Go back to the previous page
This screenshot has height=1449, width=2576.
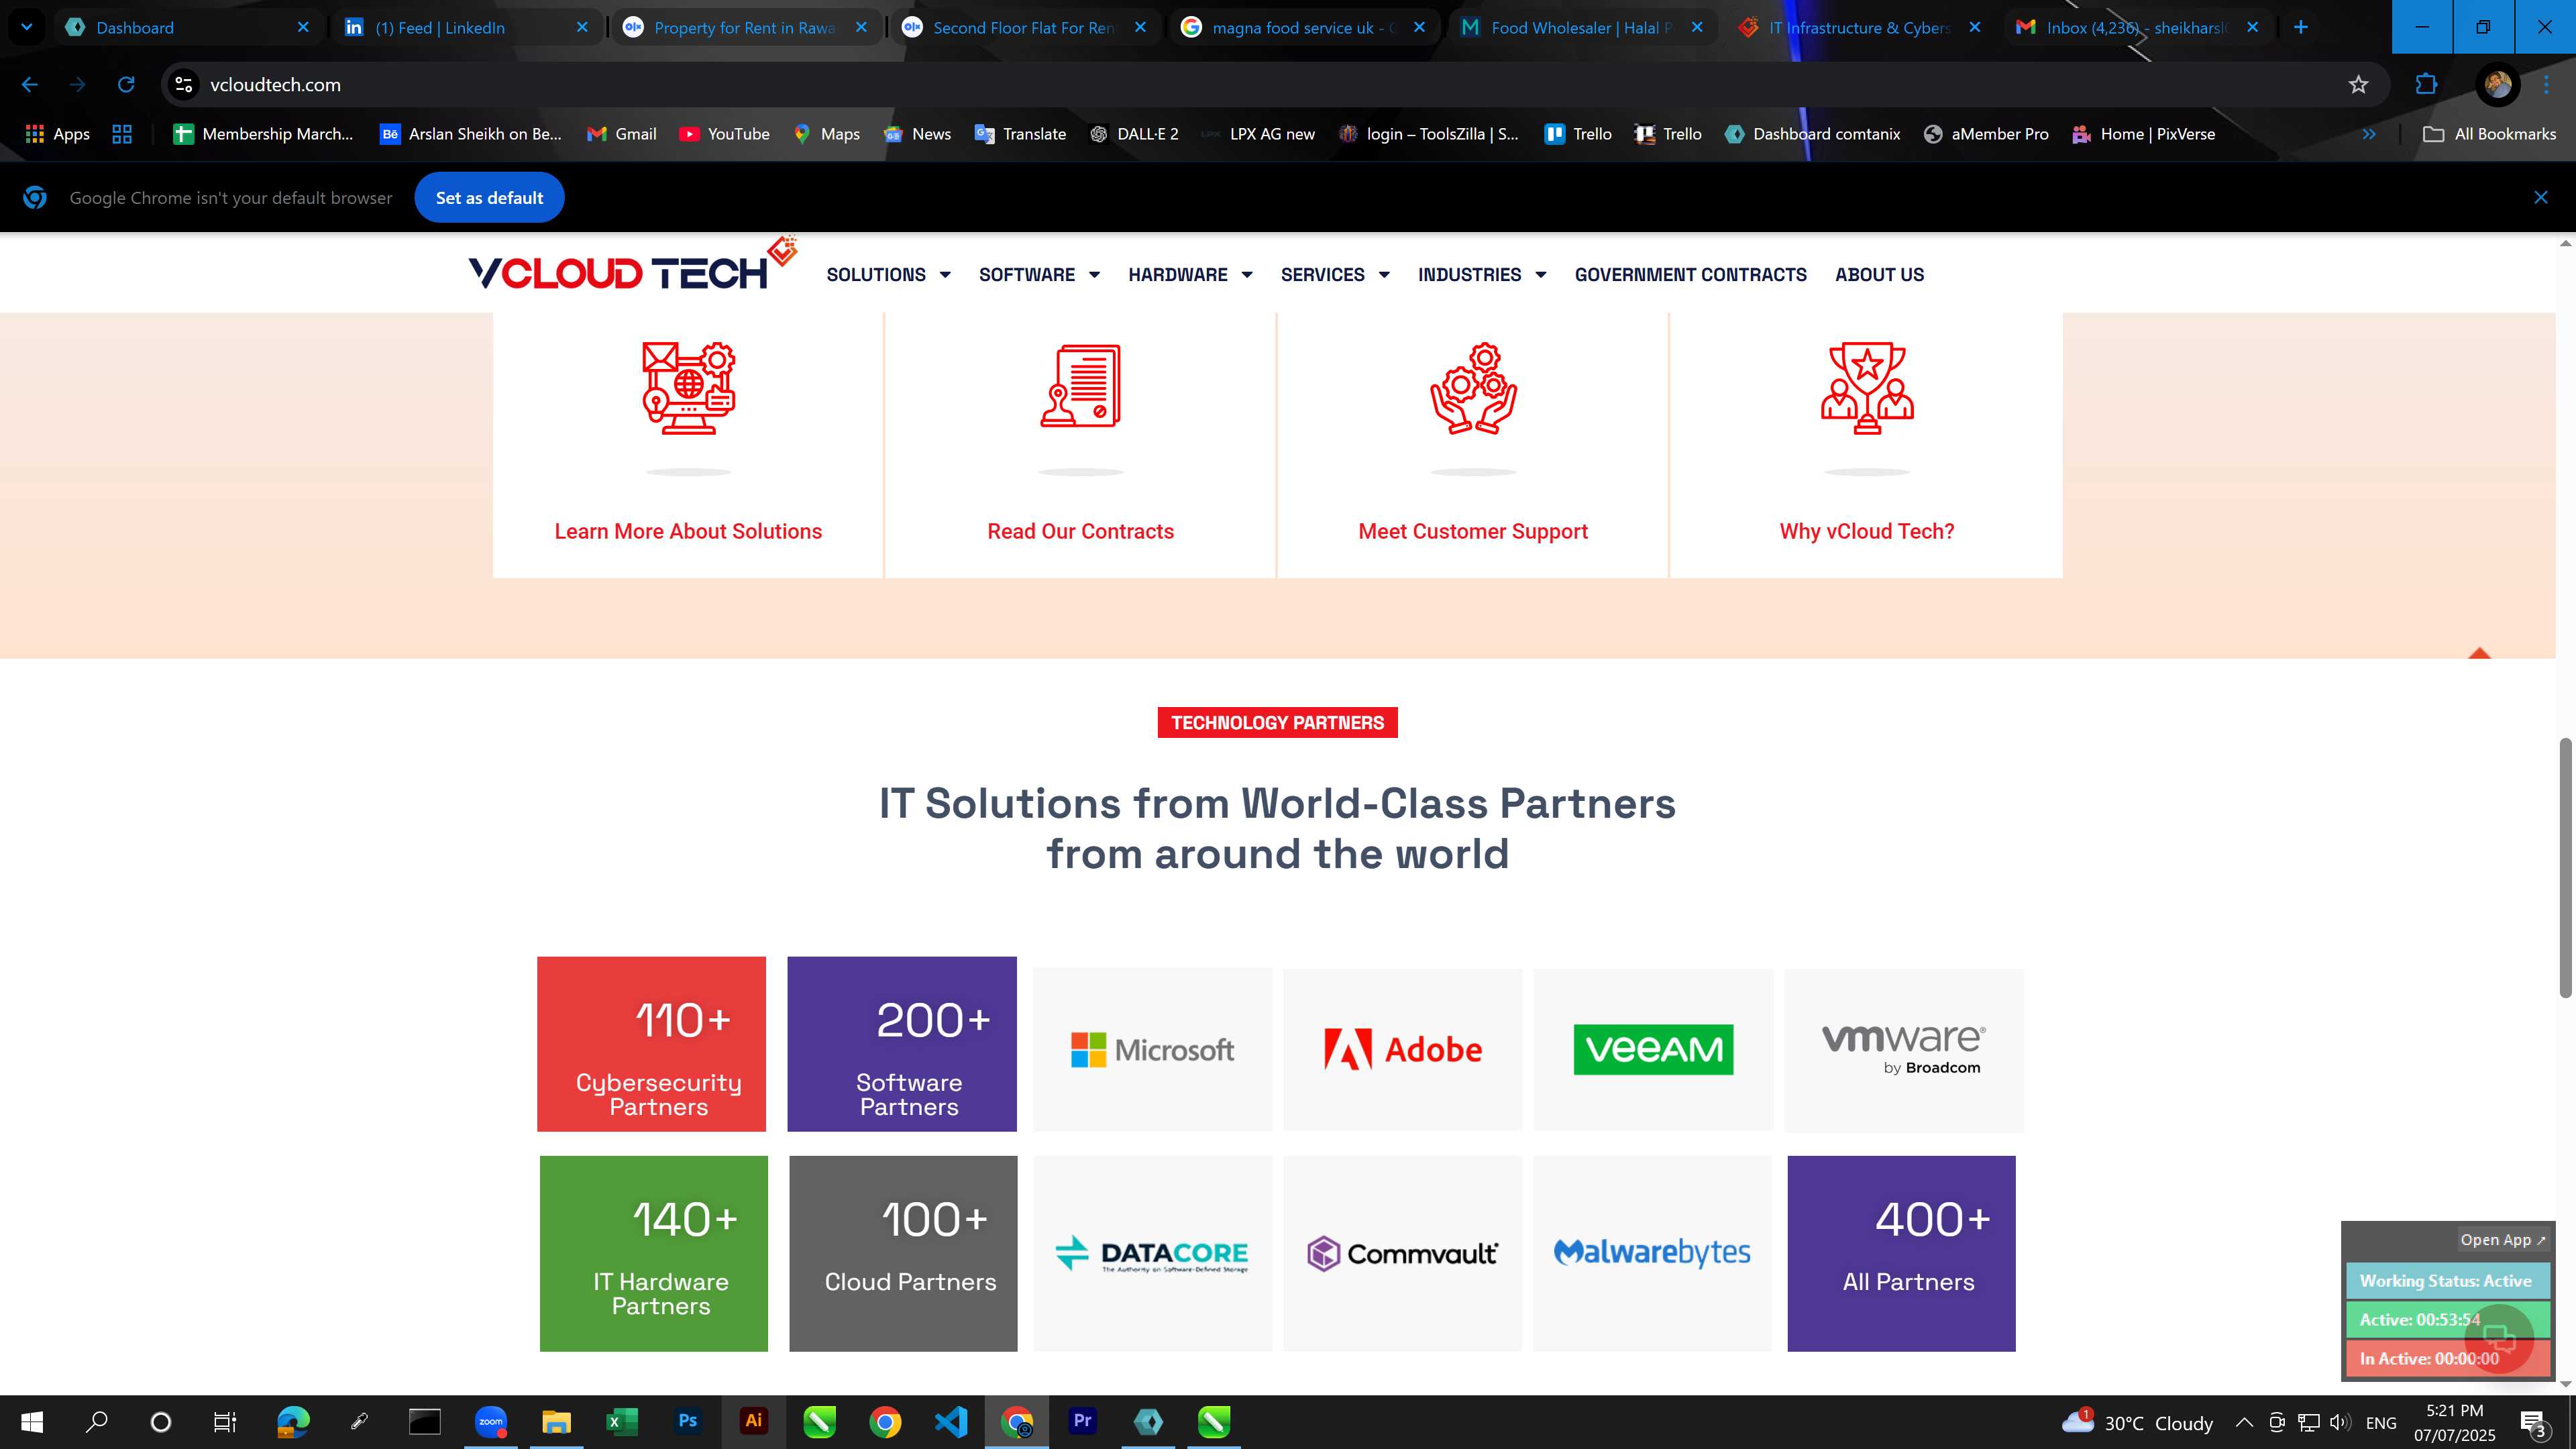[30, 85]
